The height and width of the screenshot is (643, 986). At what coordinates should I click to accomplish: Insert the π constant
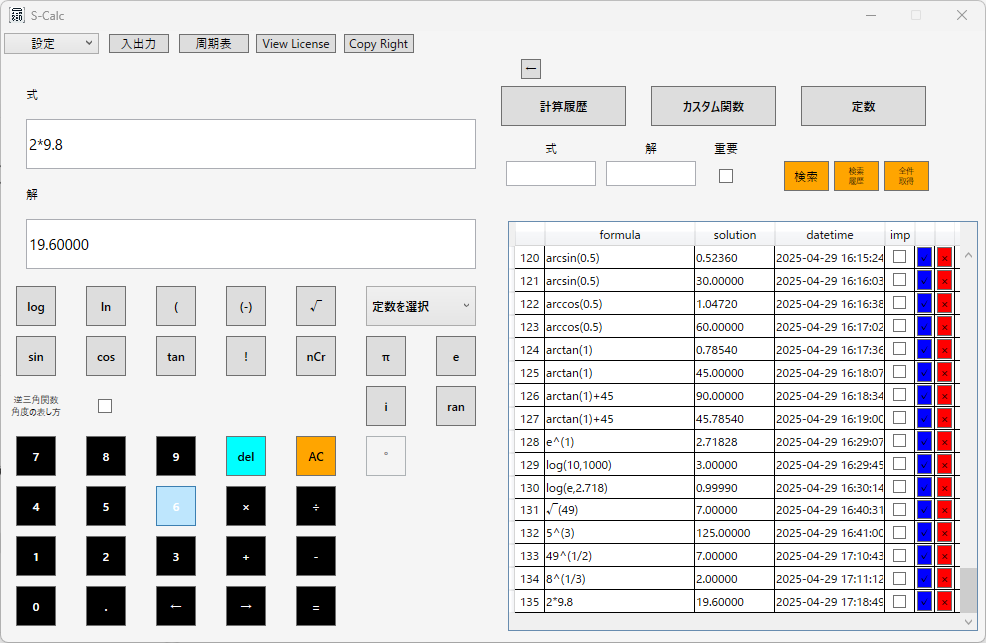click(x=386, y=356)
